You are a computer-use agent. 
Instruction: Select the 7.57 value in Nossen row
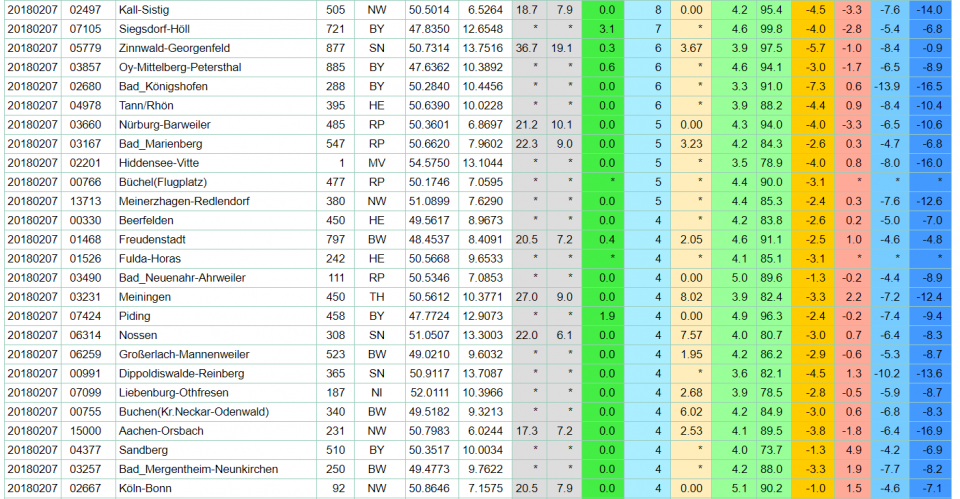click(690, 335)
